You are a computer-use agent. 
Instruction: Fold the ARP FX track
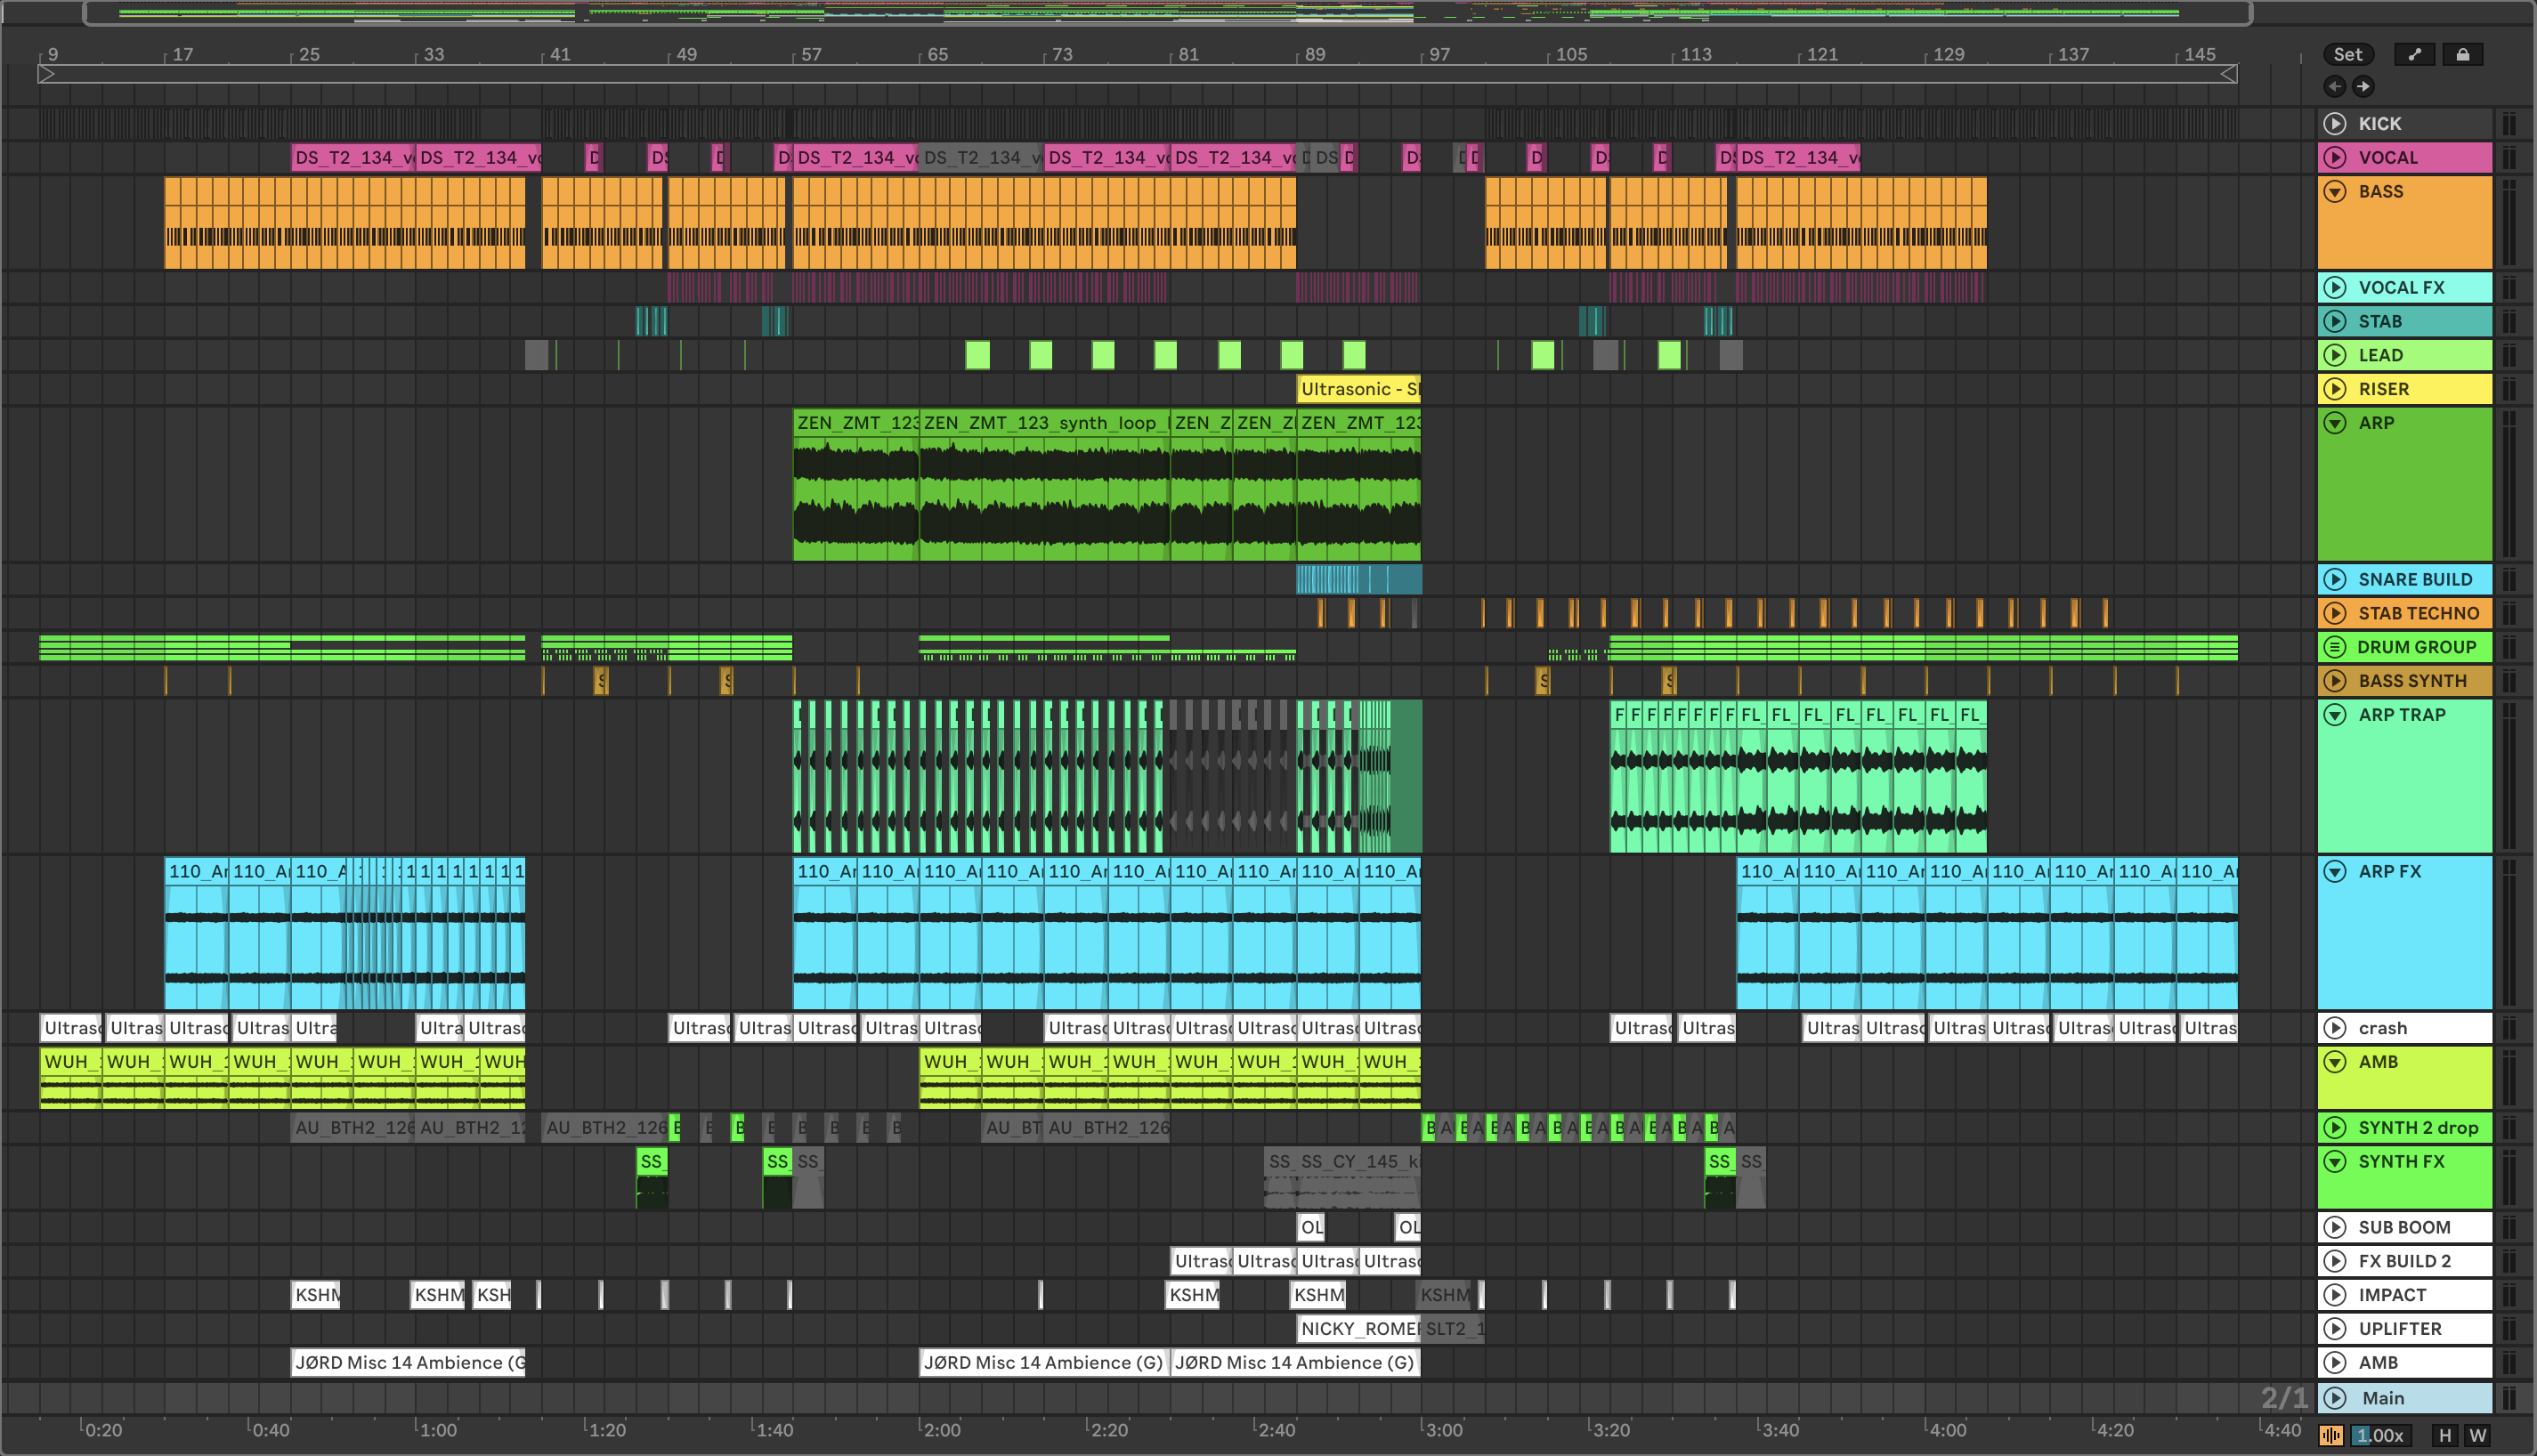[2334, 871]
